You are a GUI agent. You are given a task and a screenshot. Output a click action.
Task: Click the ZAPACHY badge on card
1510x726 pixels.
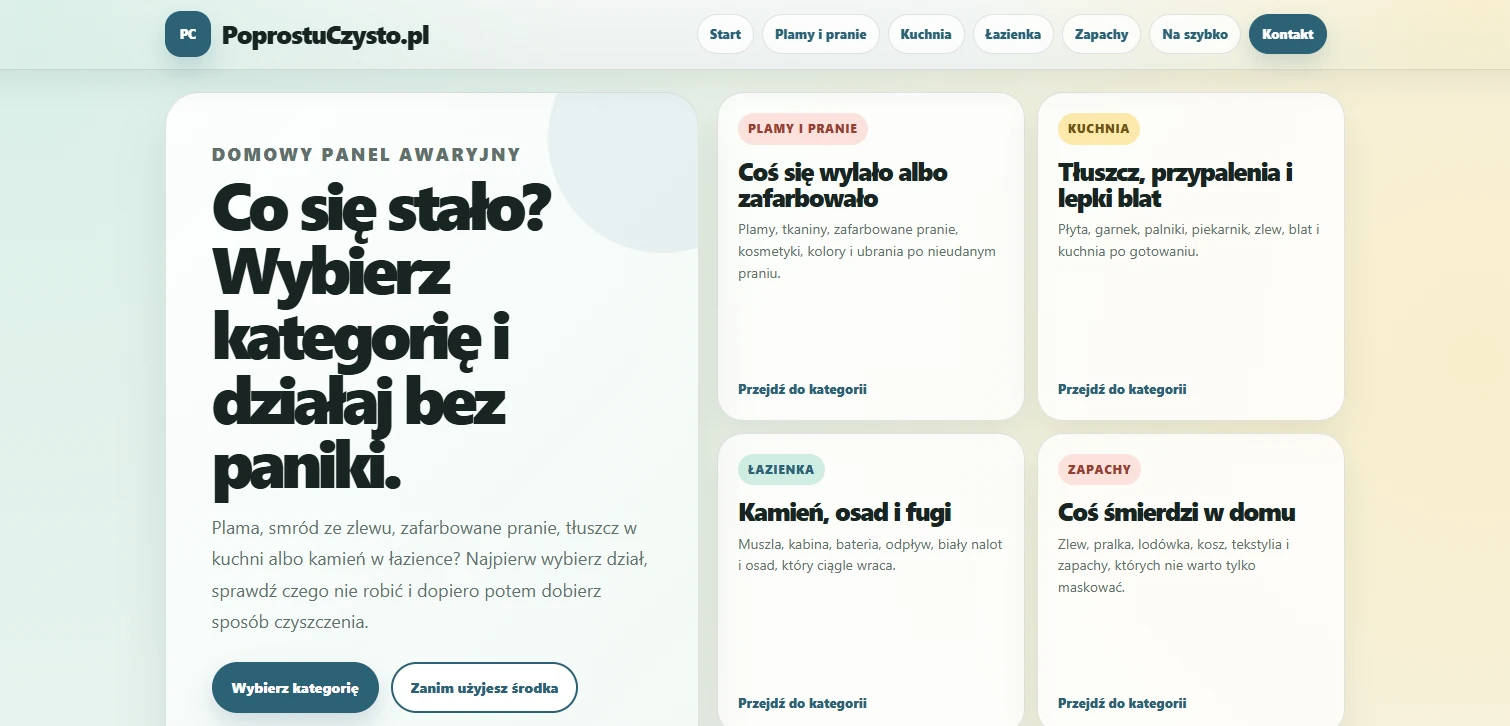(1099, 470)
